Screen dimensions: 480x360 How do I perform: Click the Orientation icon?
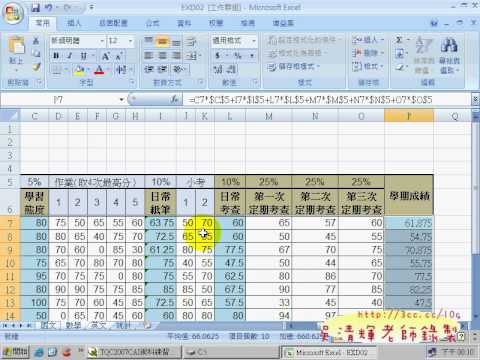click(178, 69)
